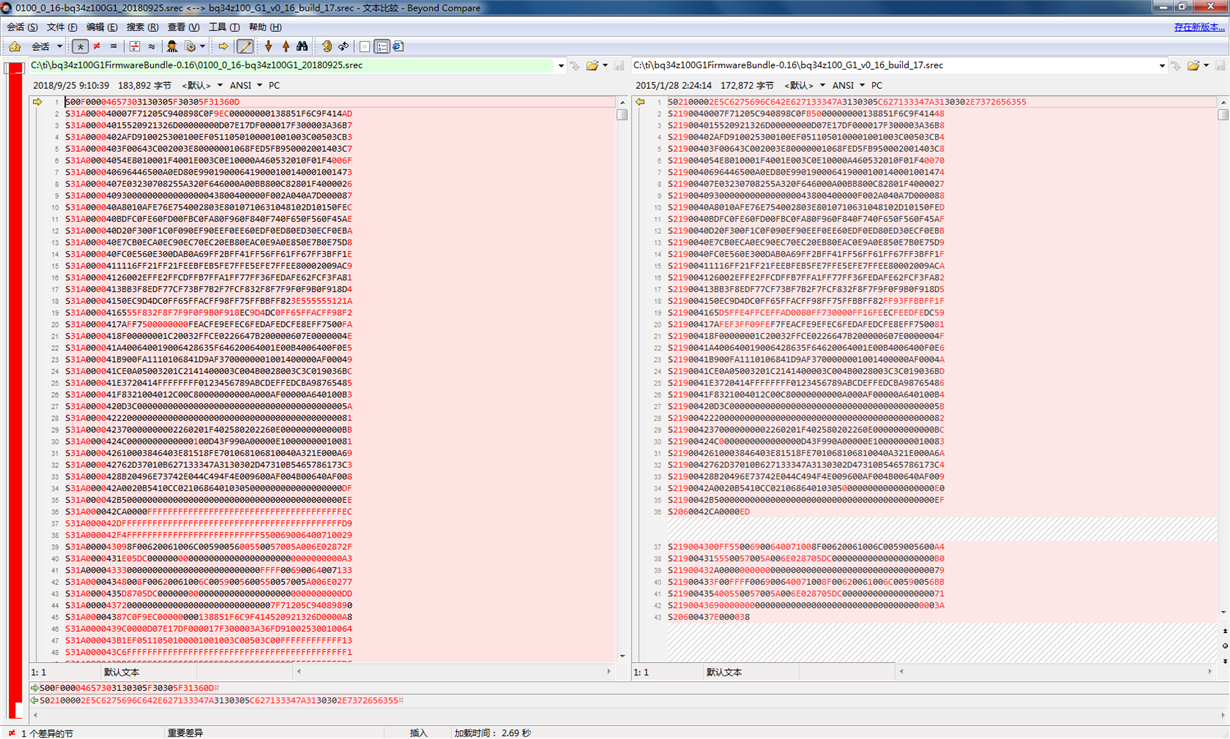Click the Reload refresh icon

[x=343, y=46]
